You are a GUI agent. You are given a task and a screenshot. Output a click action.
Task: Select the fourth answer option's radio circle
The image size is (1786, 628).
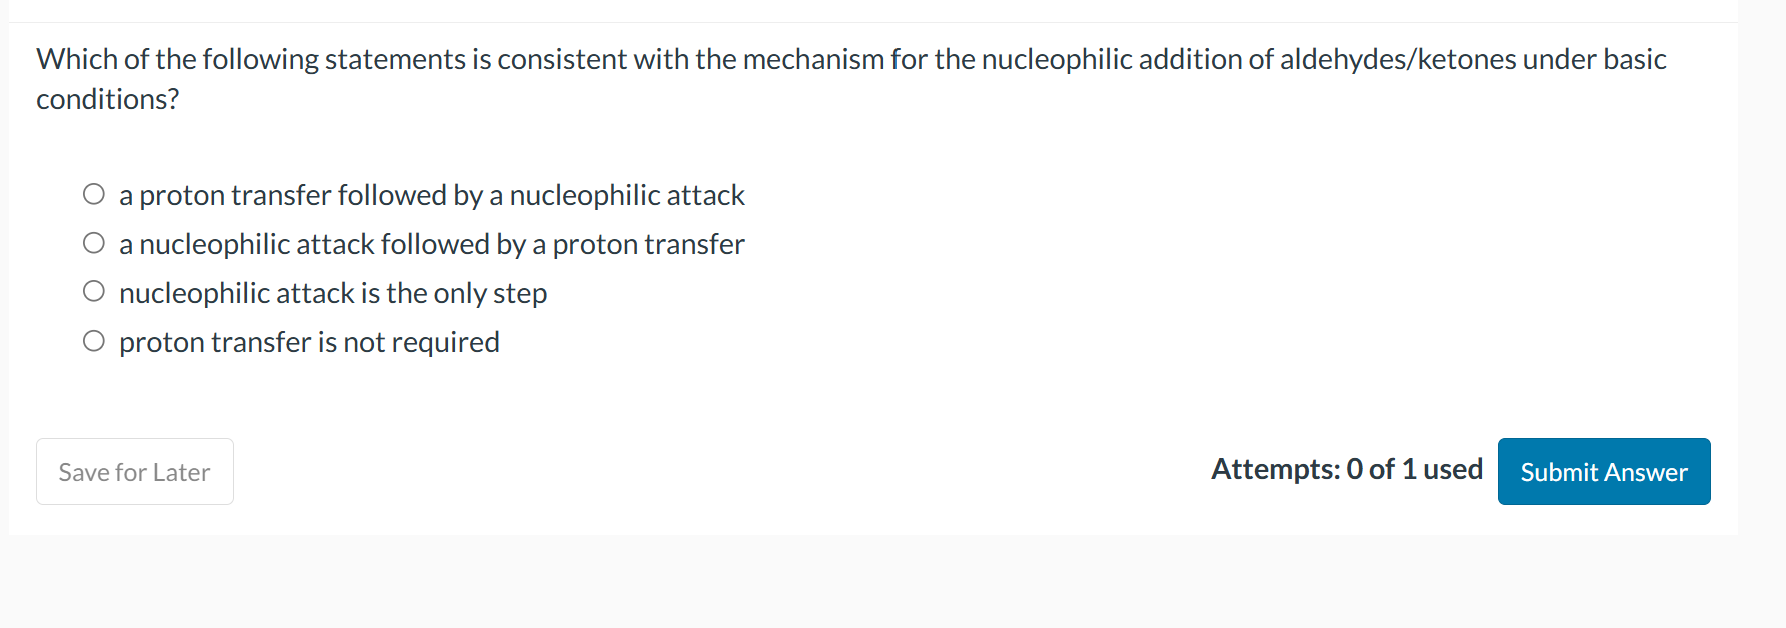tap(93, 340)
